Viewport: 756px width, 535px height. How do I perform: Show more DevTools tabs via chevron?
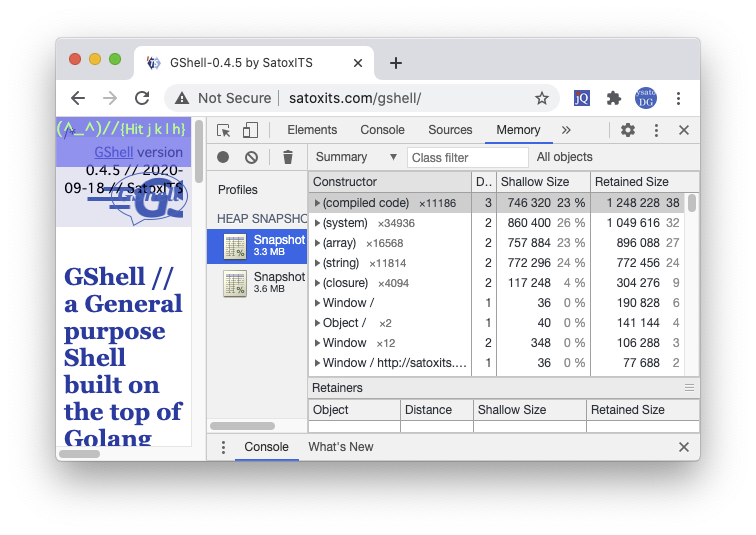tap(566, 130)
